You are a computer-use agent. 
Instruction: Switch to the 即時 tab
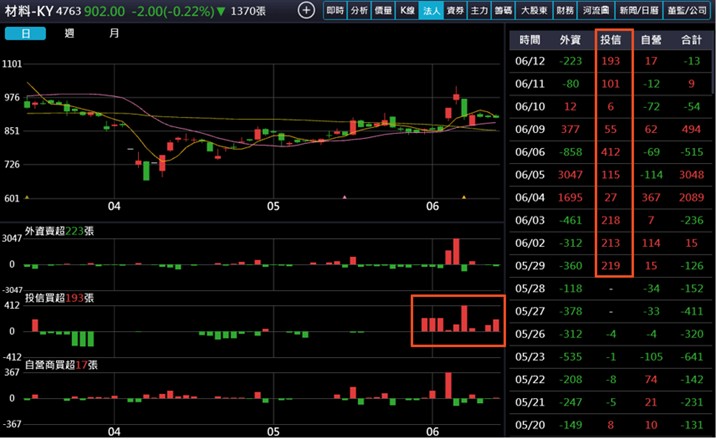click(338, 10)
